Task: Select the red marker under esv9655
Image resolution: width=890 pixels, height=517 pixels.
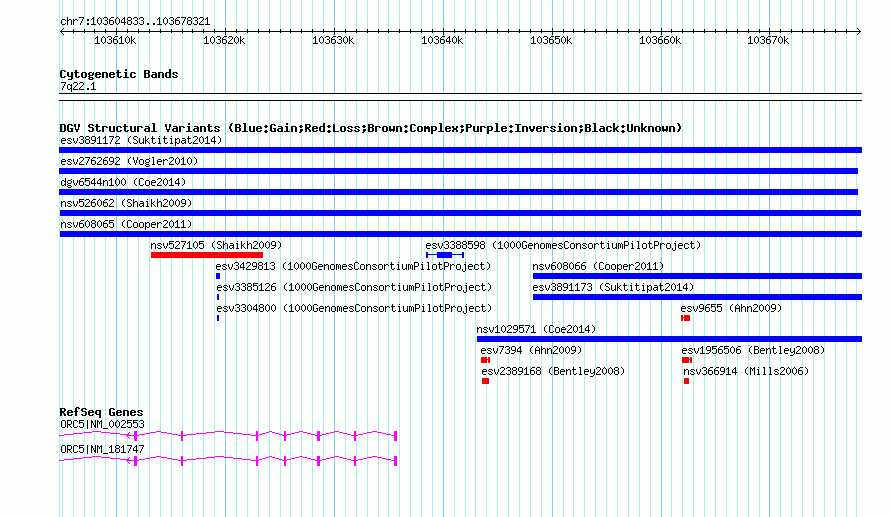Action: pos(686,318)
